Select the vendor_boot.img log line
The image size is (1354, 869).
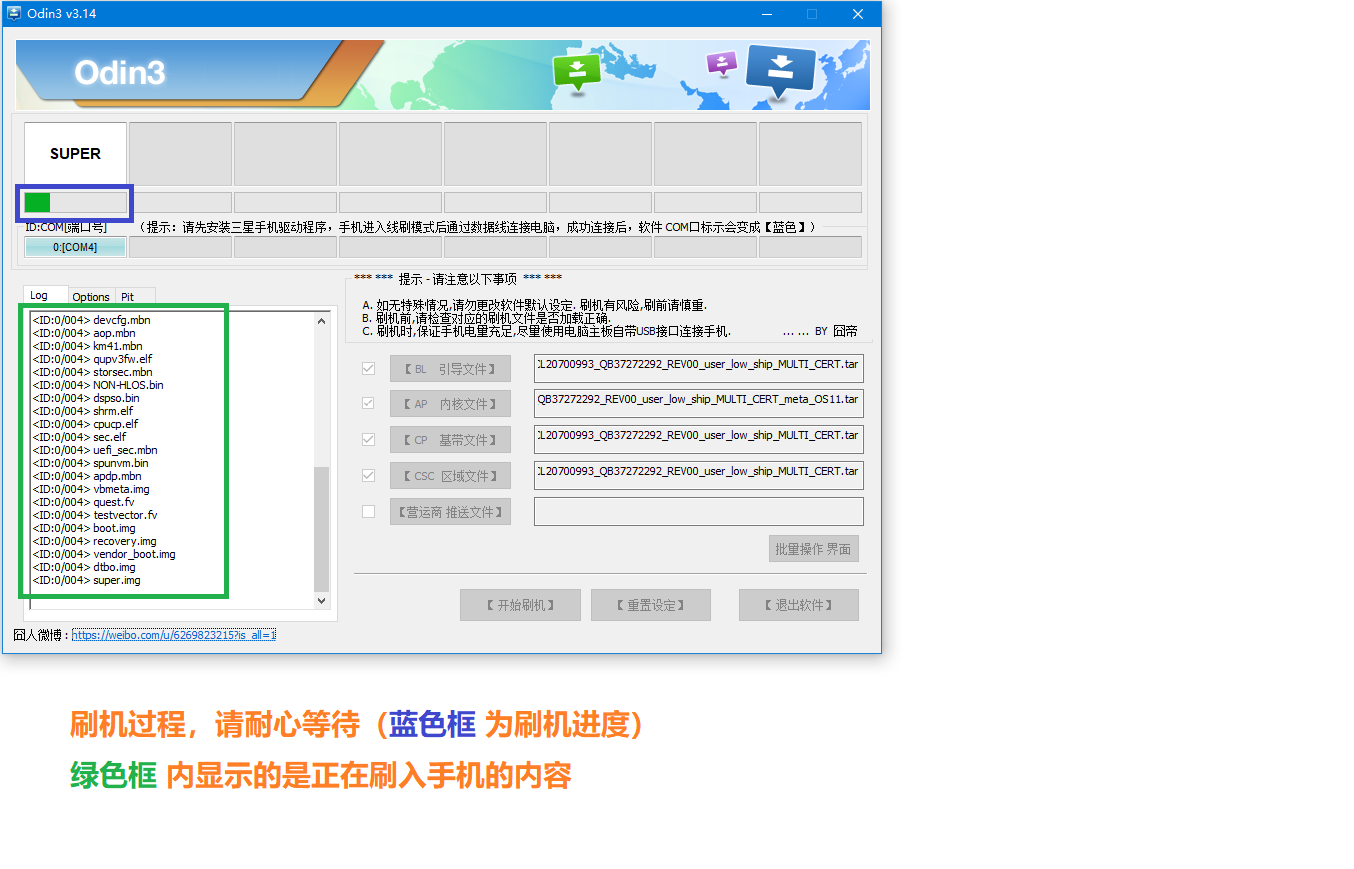[104, 554]
